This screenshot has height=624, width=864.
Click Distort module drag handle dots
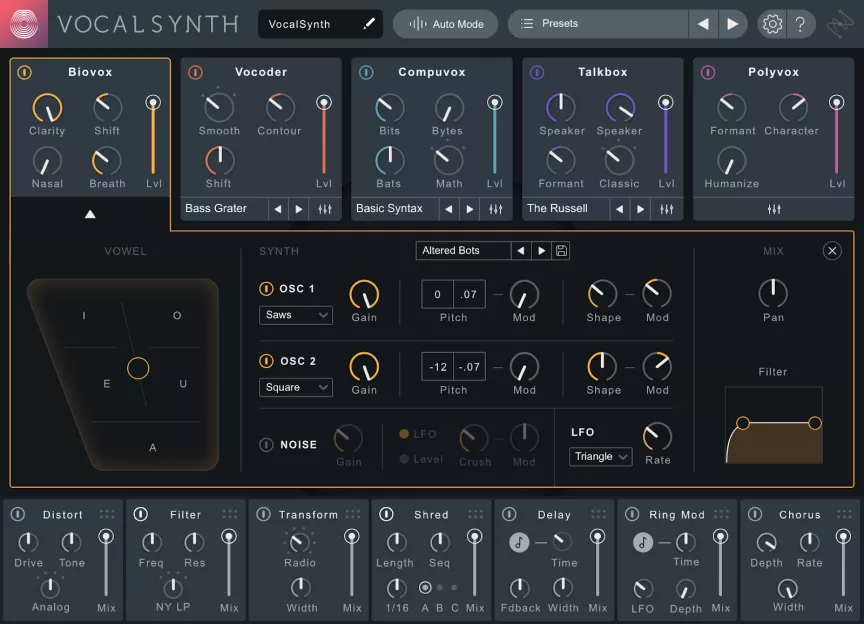(107, 514)
